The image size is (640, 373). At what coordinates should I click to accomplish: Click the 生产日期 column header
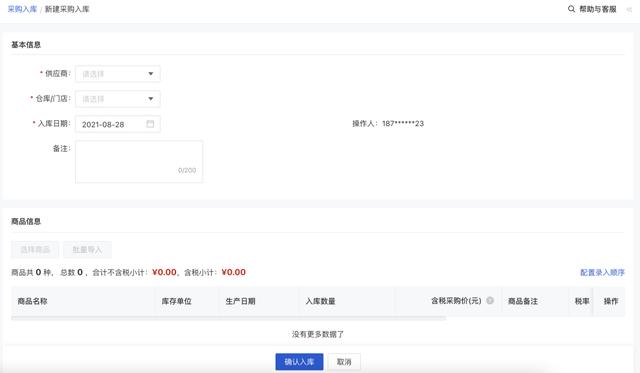pyautogui.click(x=240, y=301)
